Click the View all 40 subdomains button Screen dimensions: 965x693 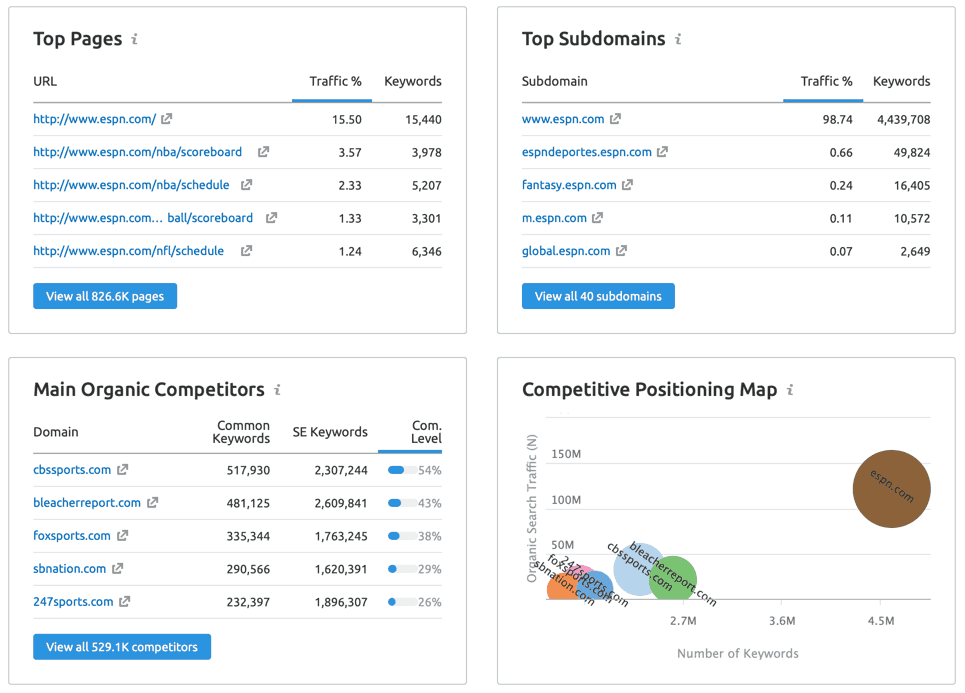click(x=597, y=296)
